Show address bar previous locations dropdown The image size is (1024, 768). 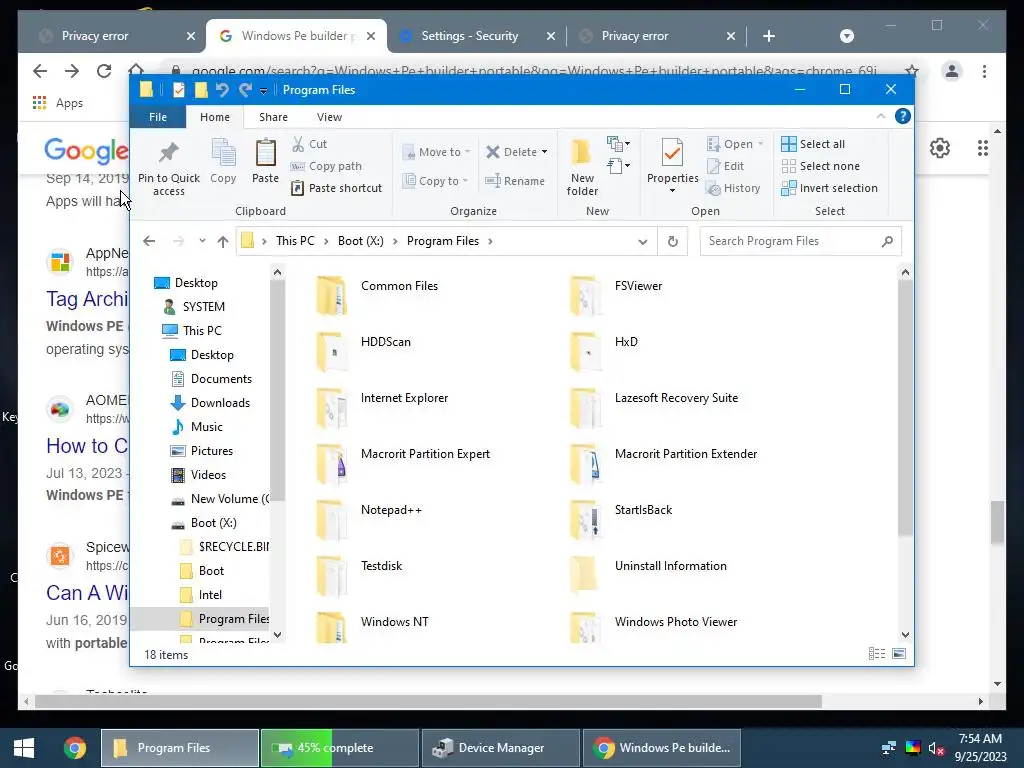(643, 241)
